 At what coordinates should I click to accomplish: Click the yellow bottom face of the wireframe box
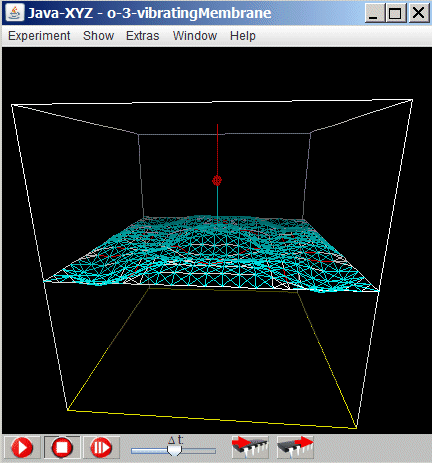pyautogui.click(x=213, y=357)
